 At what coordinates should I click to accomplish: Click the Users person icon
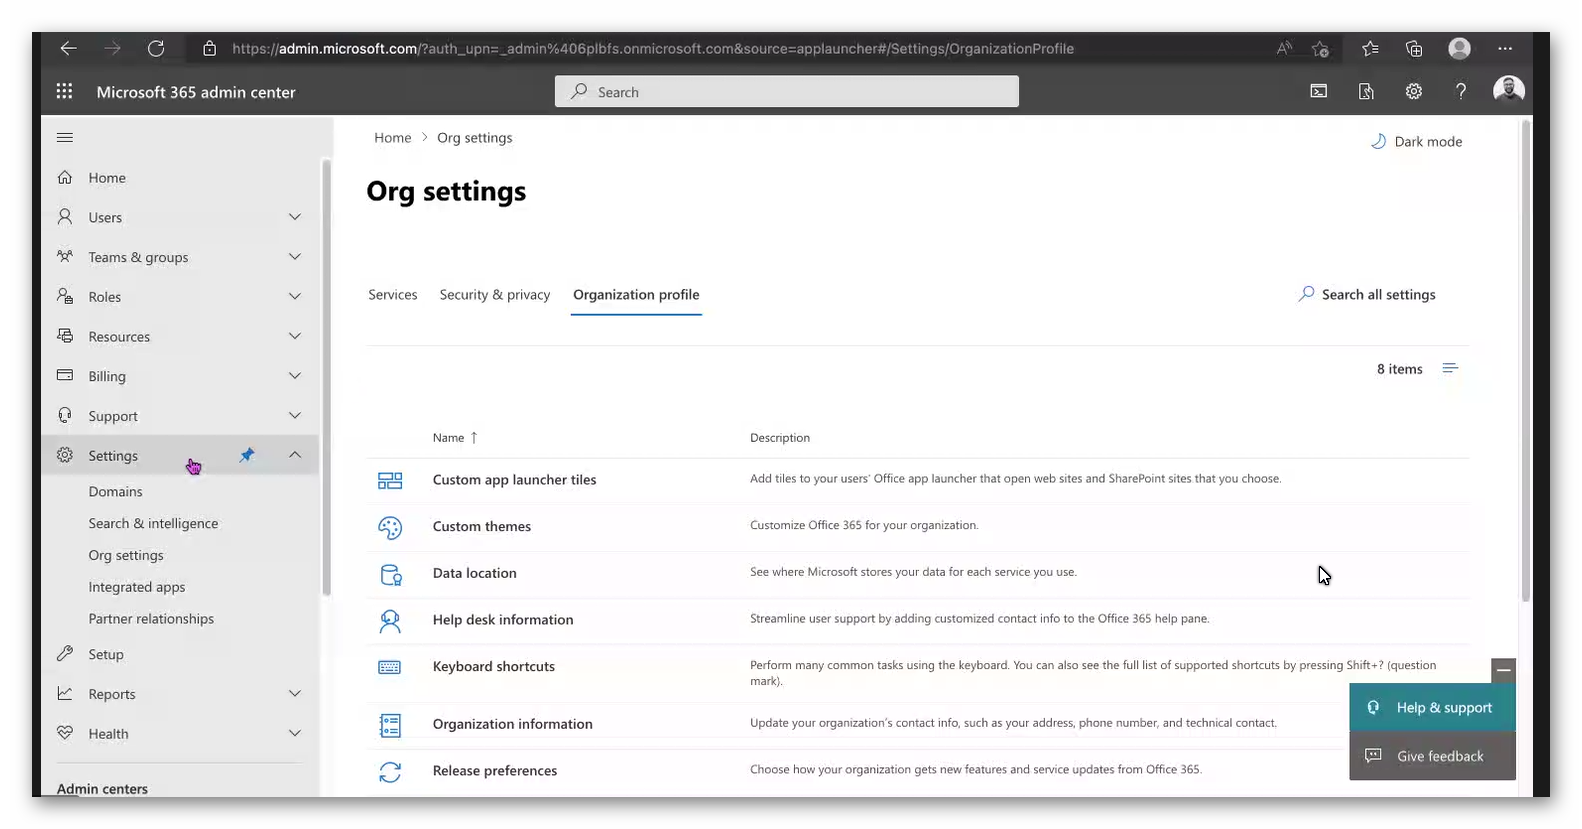pyautogui.click(x=65, y=217)
